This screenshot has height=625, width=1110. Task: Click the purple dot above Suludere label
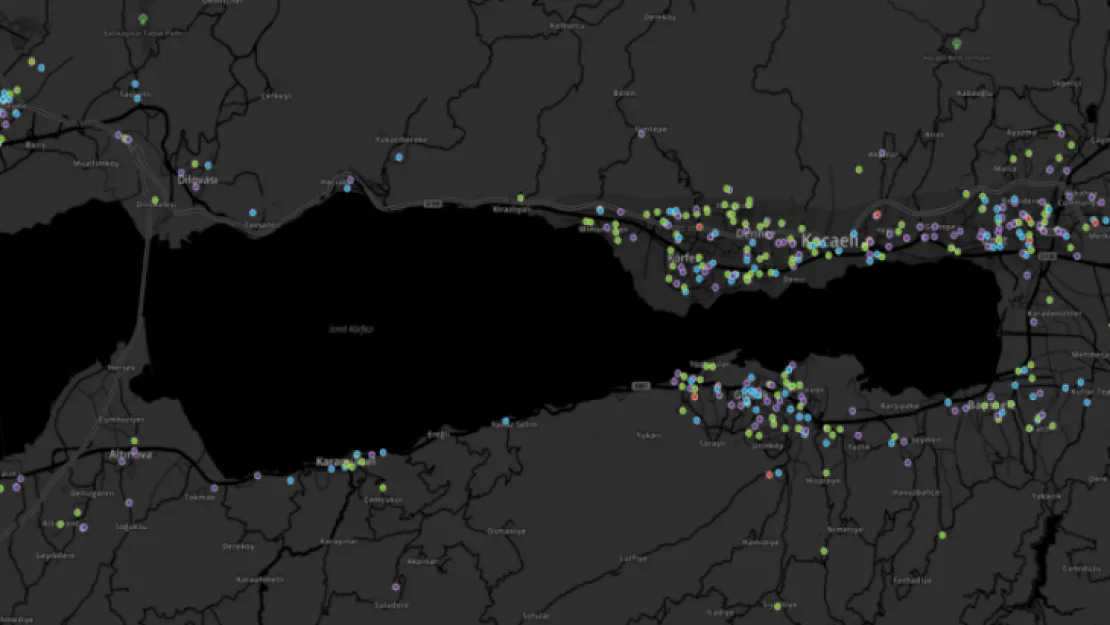pos(396,587)
